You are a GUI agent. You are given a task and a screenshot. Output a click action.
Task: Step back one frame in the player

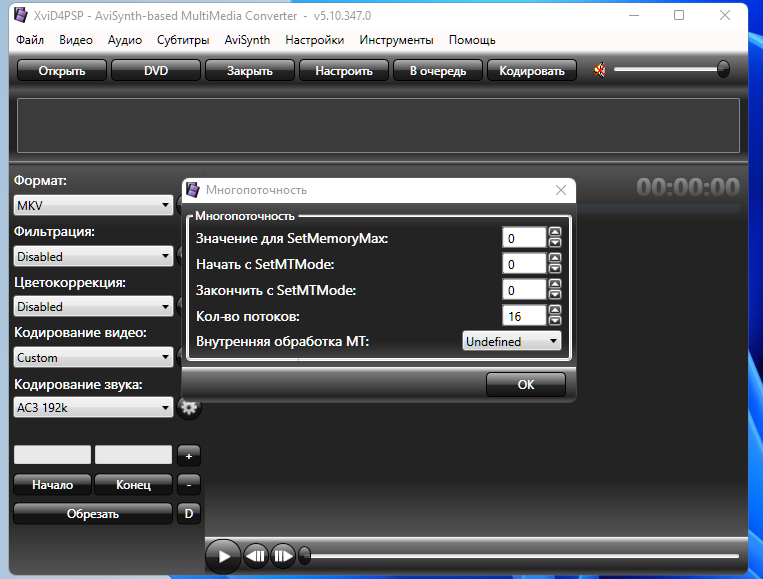[257, 555]
